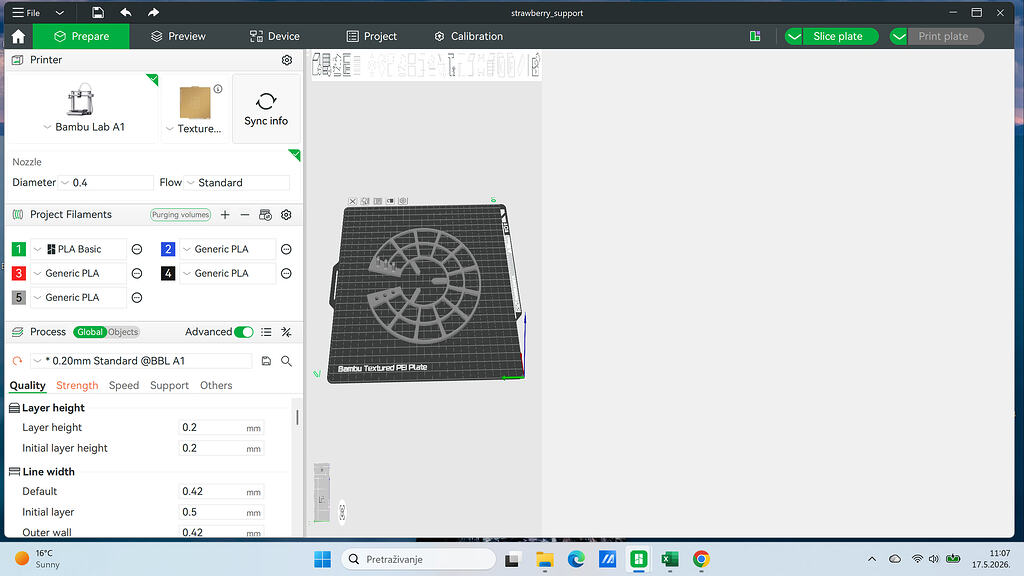The width and height of the screenshot is (1024, 576).
Task: Redo the last action
Action: coord(153,12)
